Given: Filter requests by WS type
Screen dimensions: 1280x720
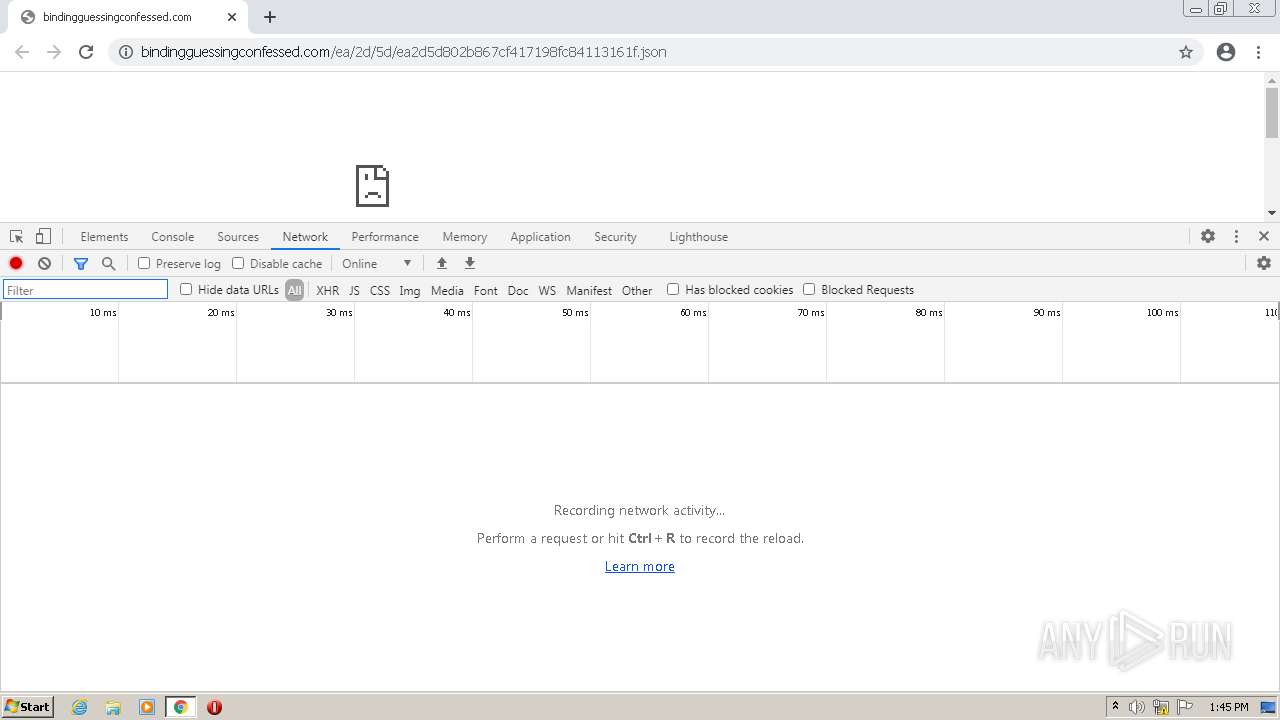Looking at the screenshot, I should point(547,290).
